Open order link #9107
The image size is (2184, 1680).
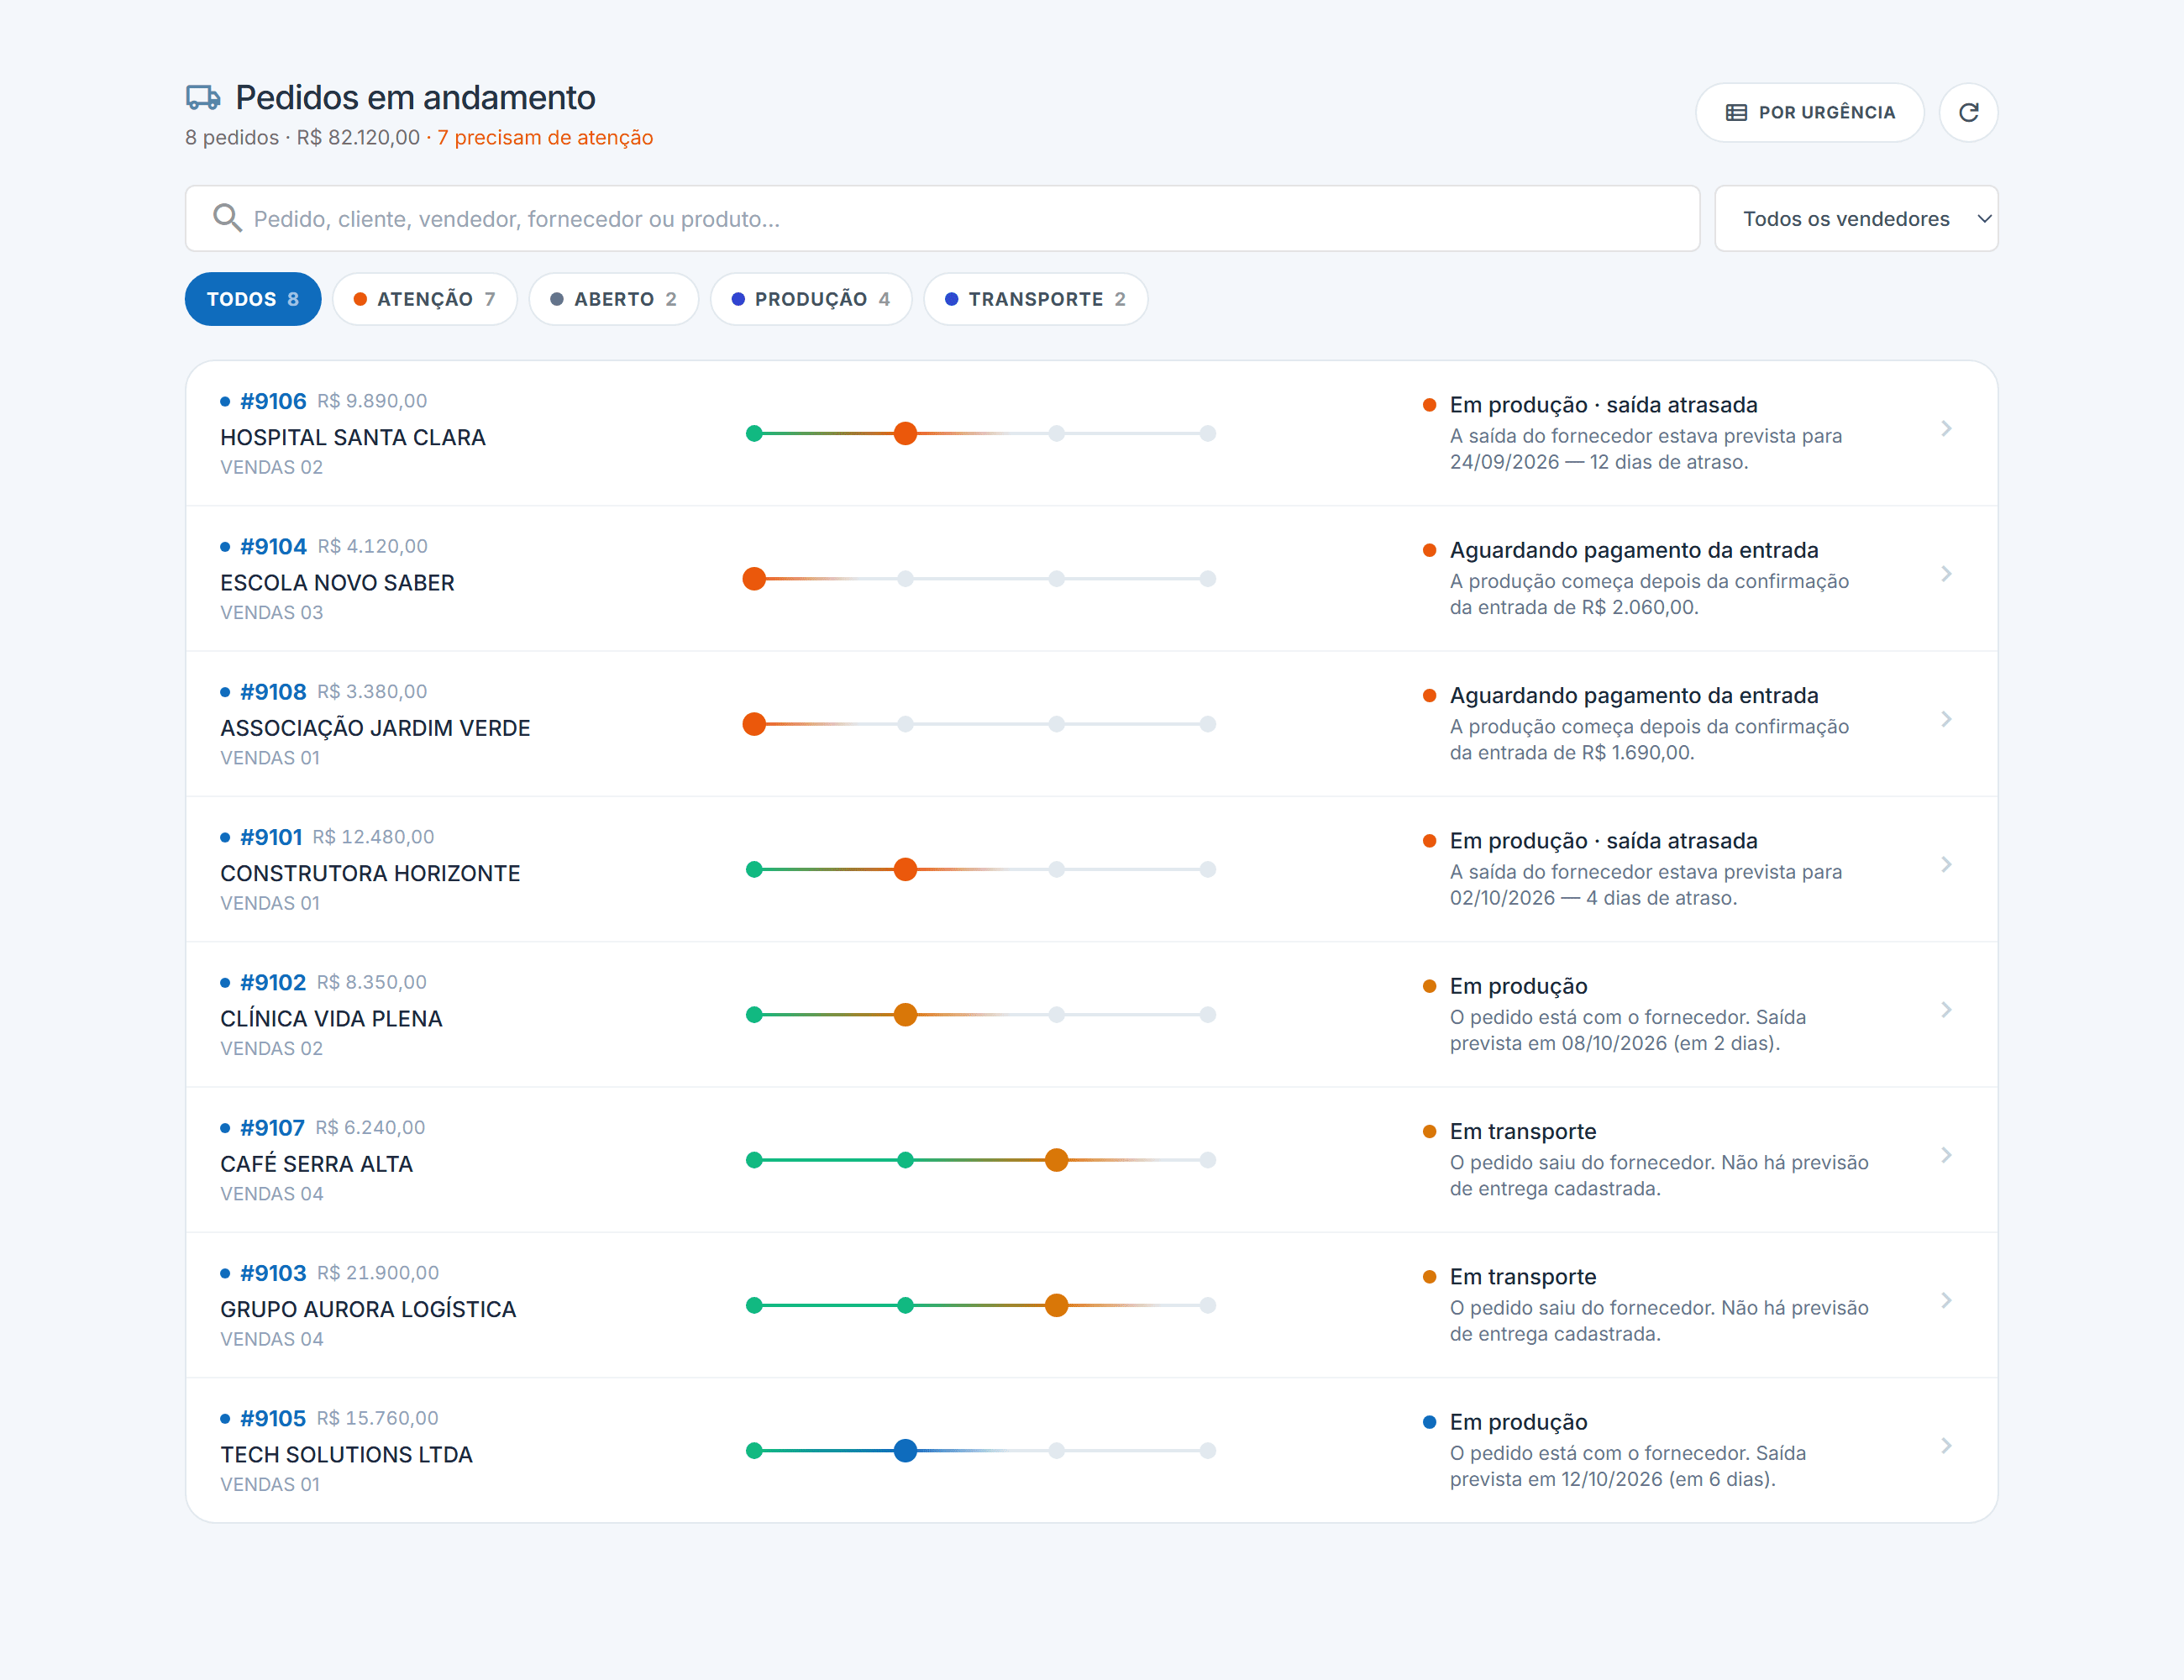point(272,1127)
